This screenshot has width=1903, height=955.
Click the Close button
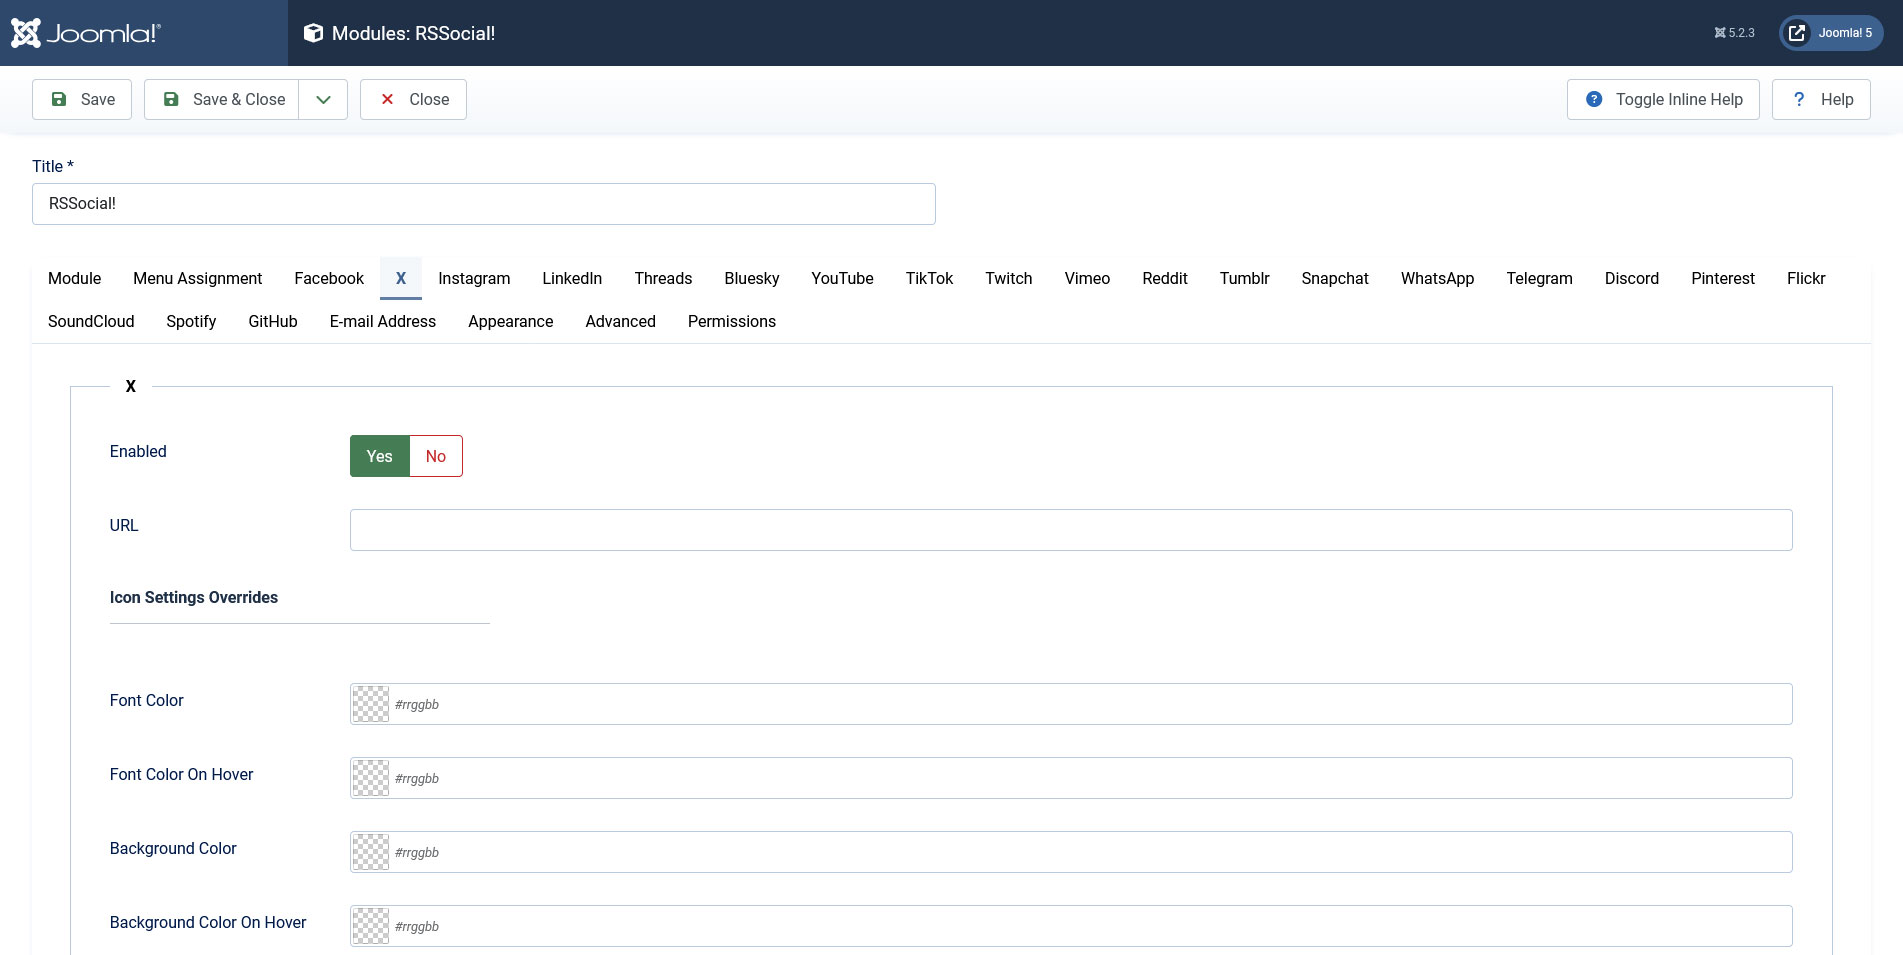[413, 99]
